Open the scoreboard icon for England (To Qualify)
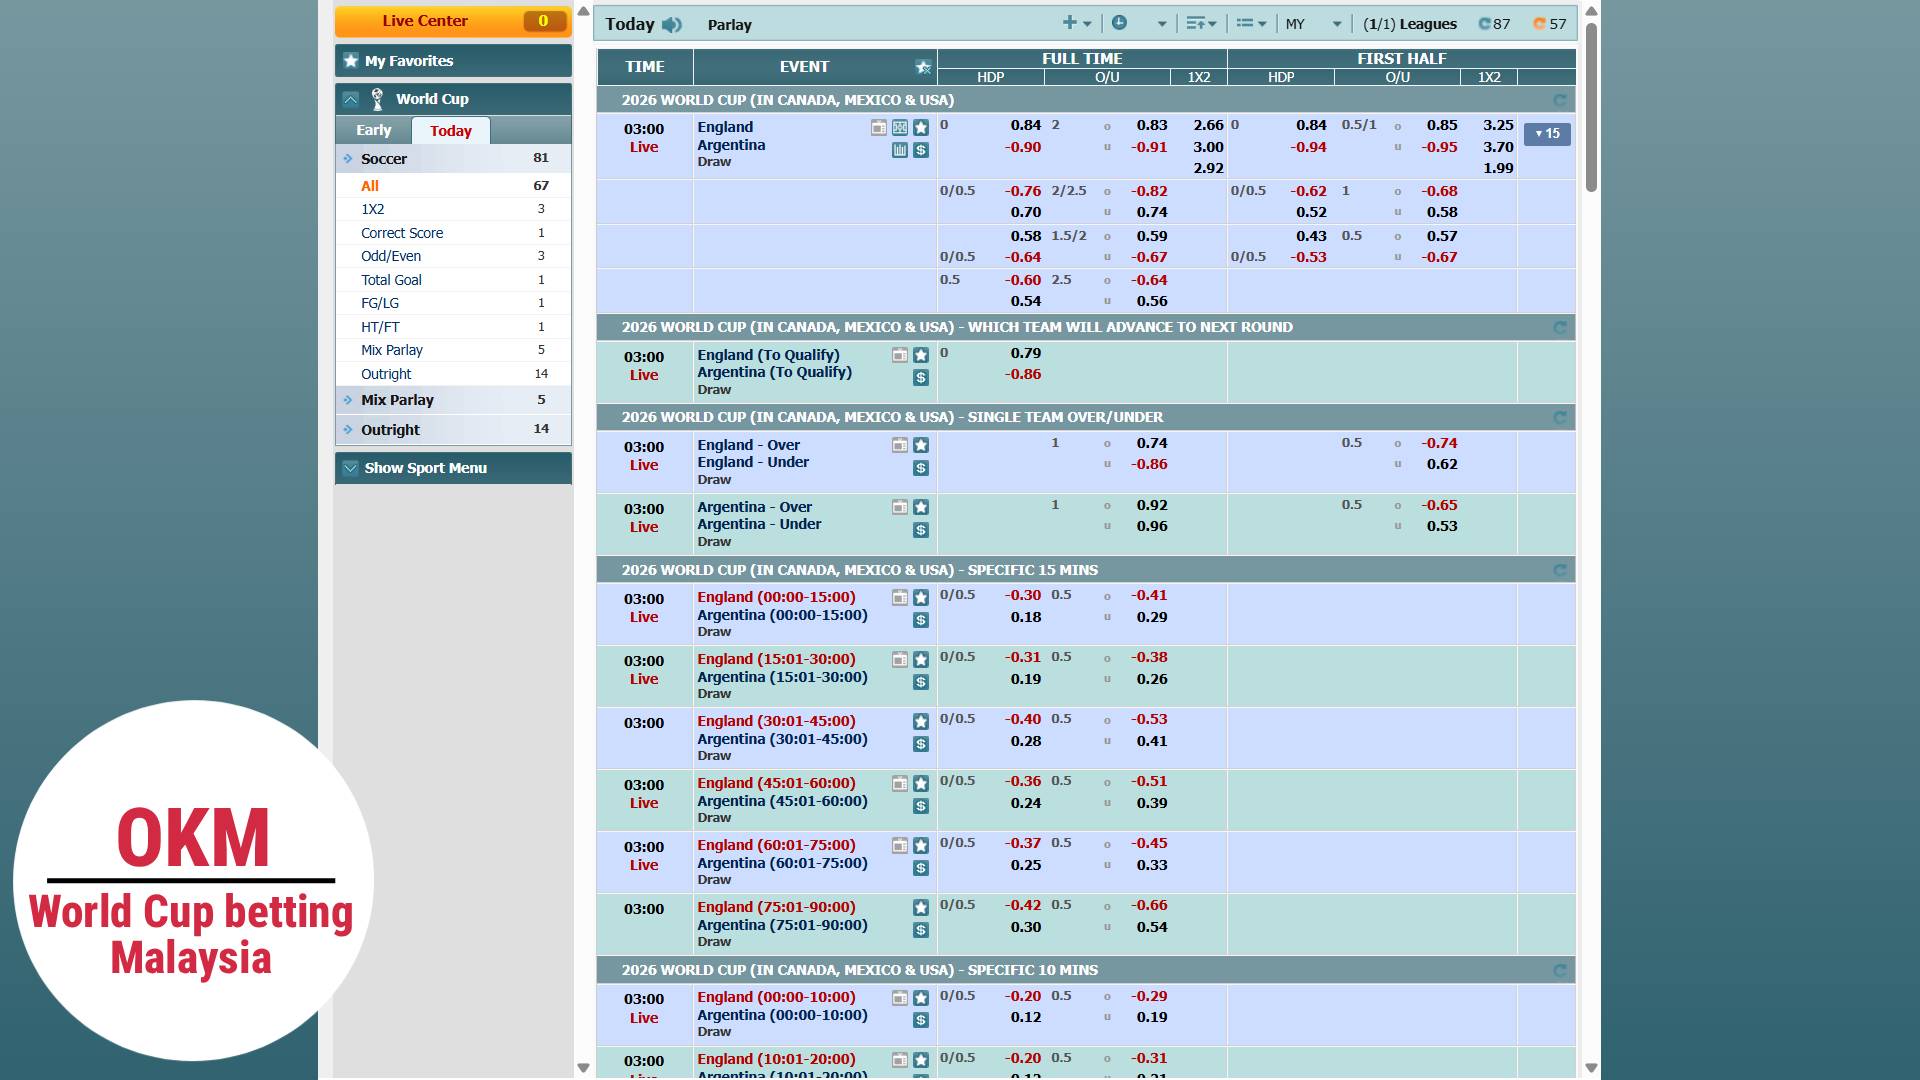This screenshot has width=1920, height=1080. [900, 355]
